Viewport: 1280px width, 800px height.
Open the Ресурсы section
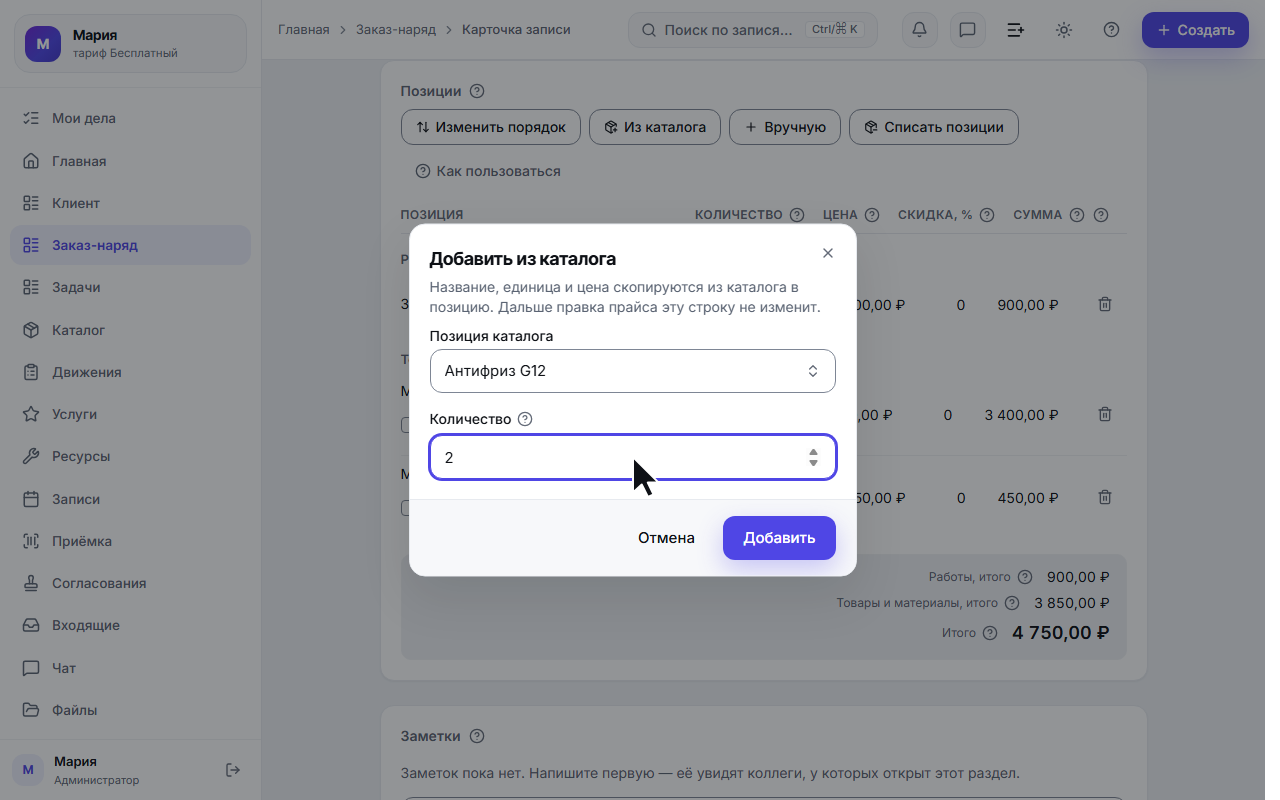tap(130, 456)
